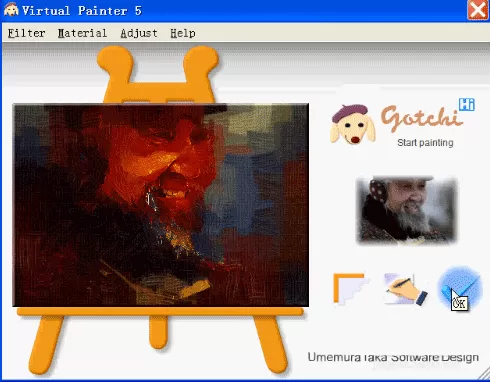Close the Virtual Painter 5 window
The image size is (490, 382).
[477, 10]
